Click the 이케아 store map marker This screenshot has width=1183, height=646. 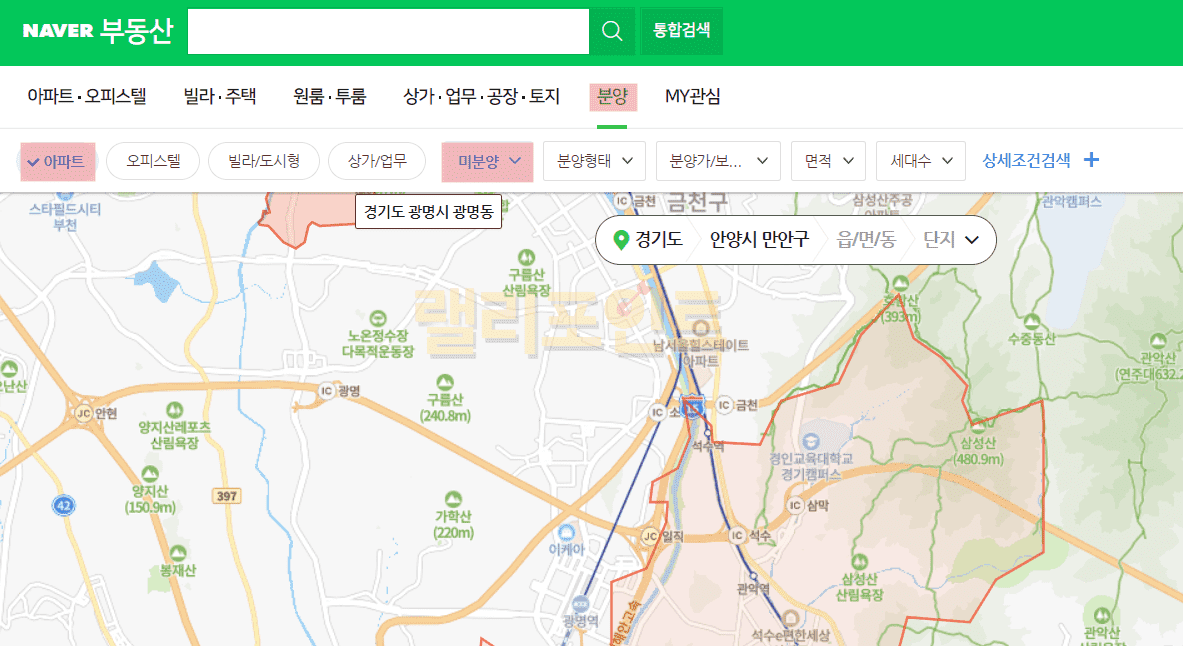point(567,532)
